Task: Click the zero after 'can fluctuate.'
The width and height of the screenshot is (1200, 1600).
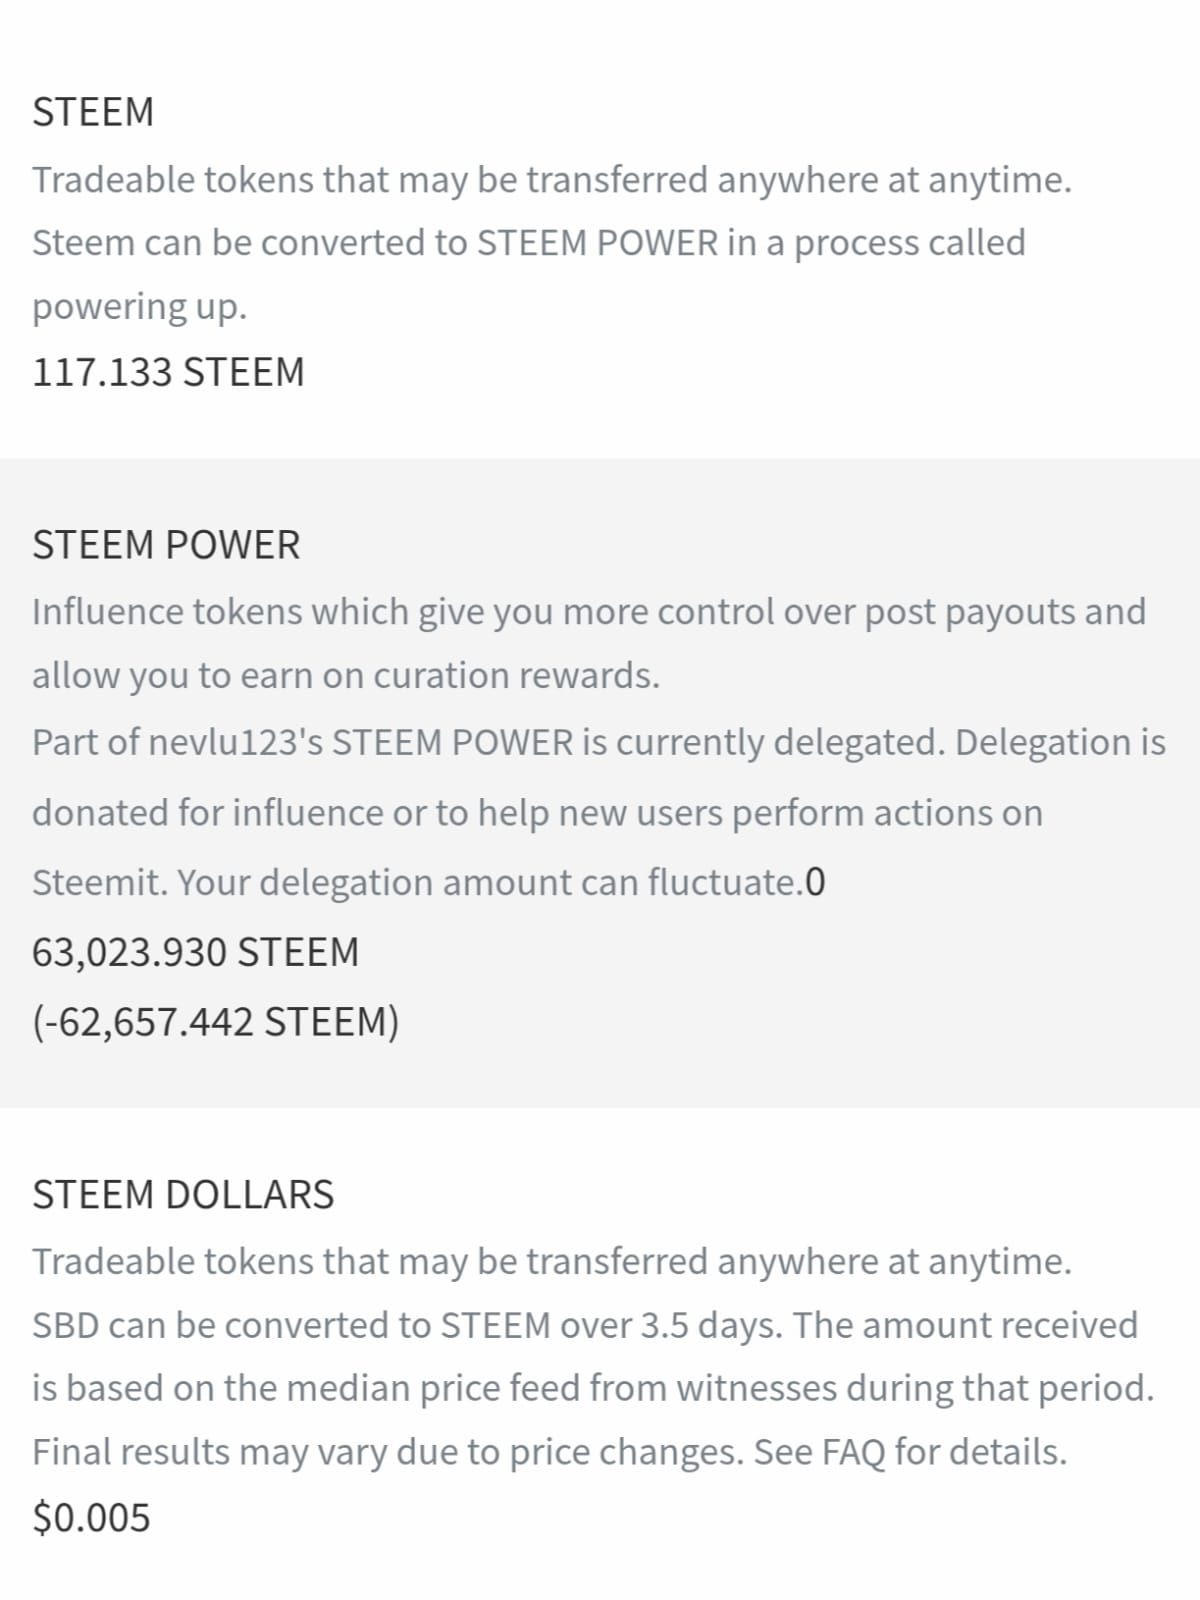Action: click(x=815, y=883)
